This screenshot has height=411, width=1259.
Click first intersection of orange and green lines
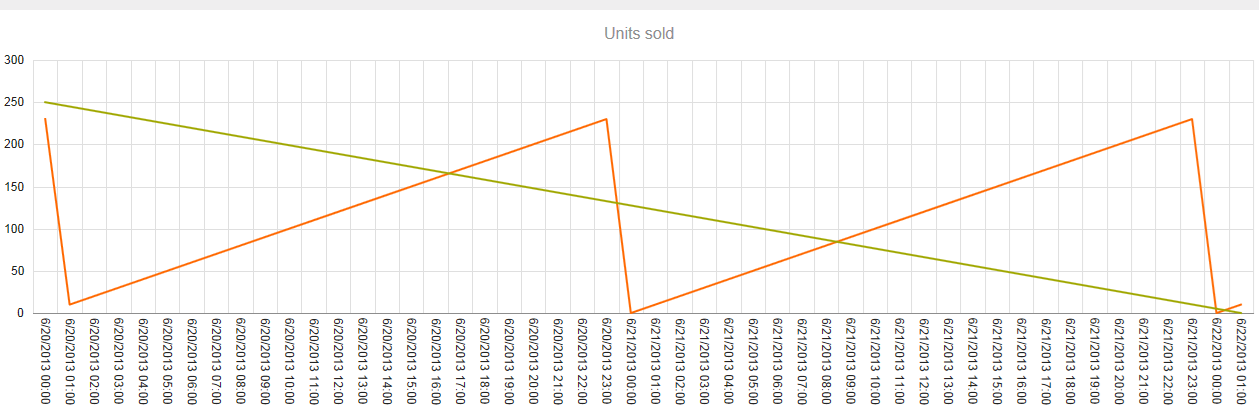(x=449, y=174)
